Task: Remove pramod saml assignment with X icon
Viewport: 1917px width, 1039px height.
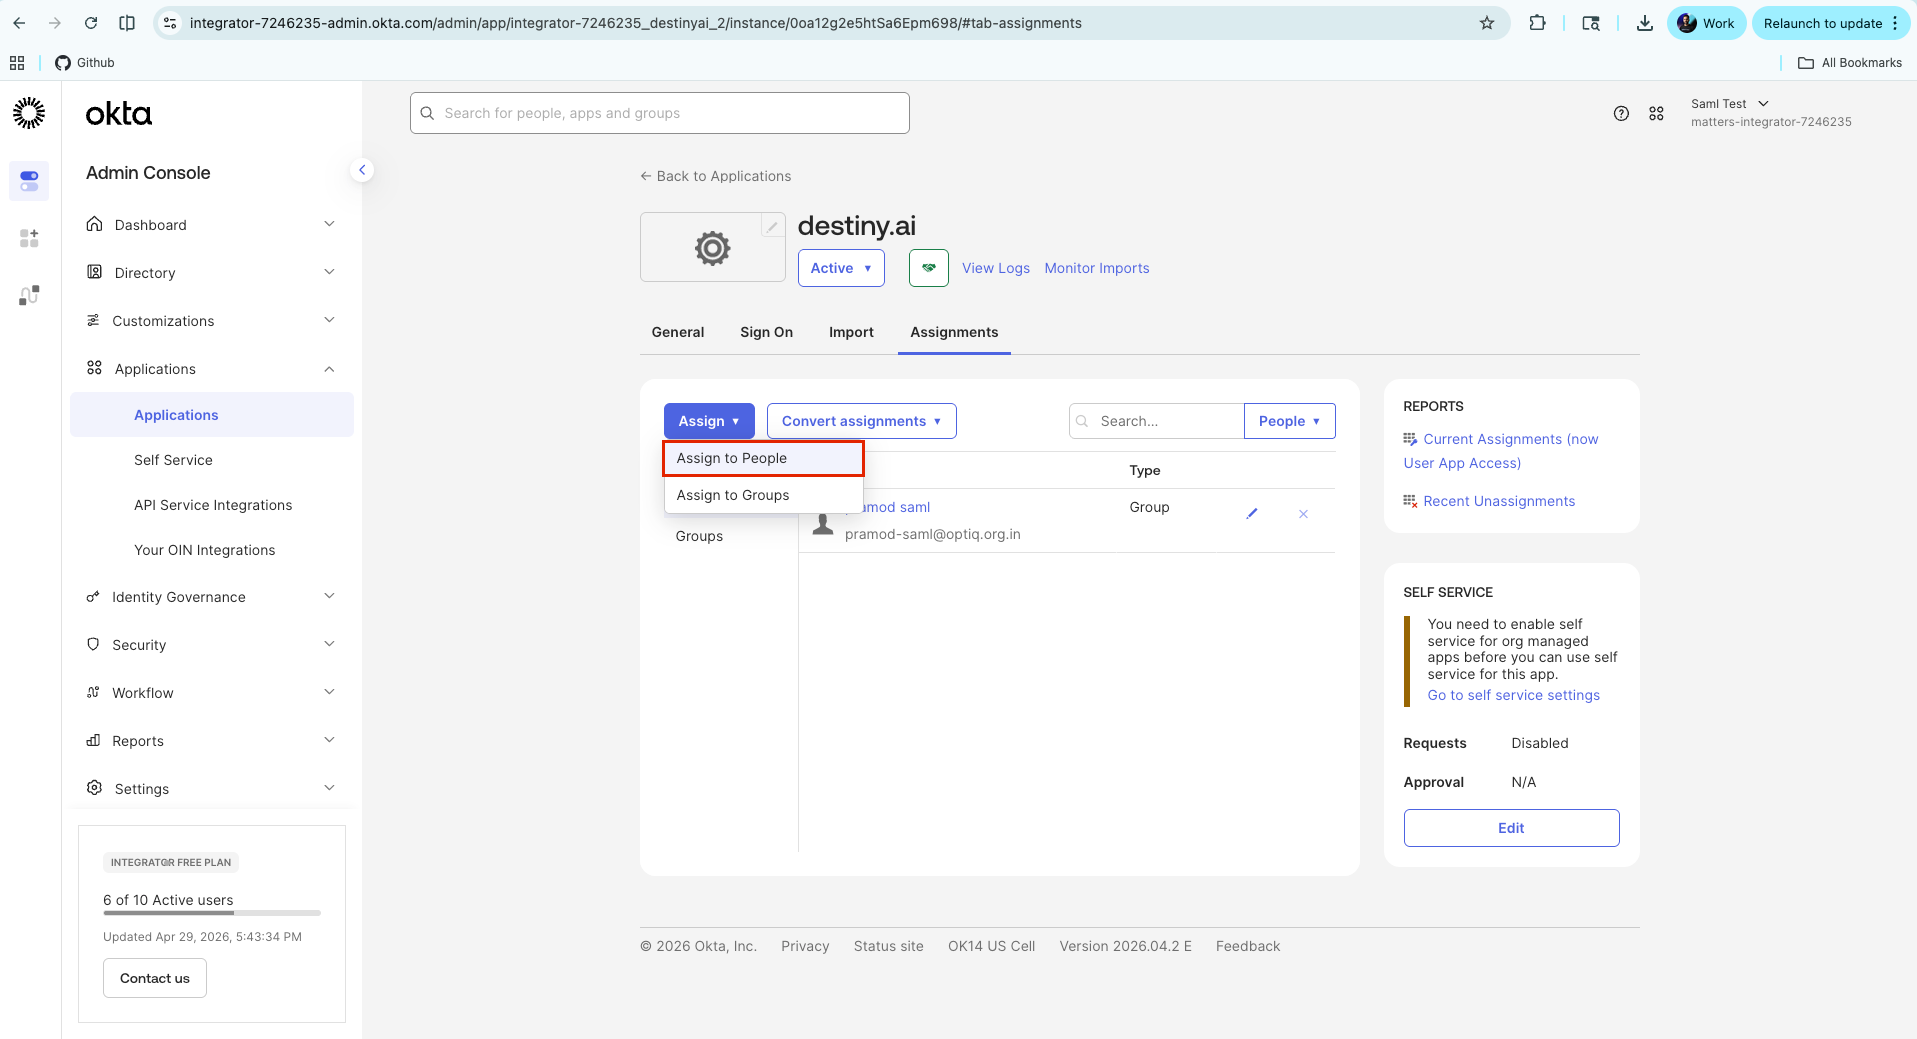Action: [x=1303, y=514]
